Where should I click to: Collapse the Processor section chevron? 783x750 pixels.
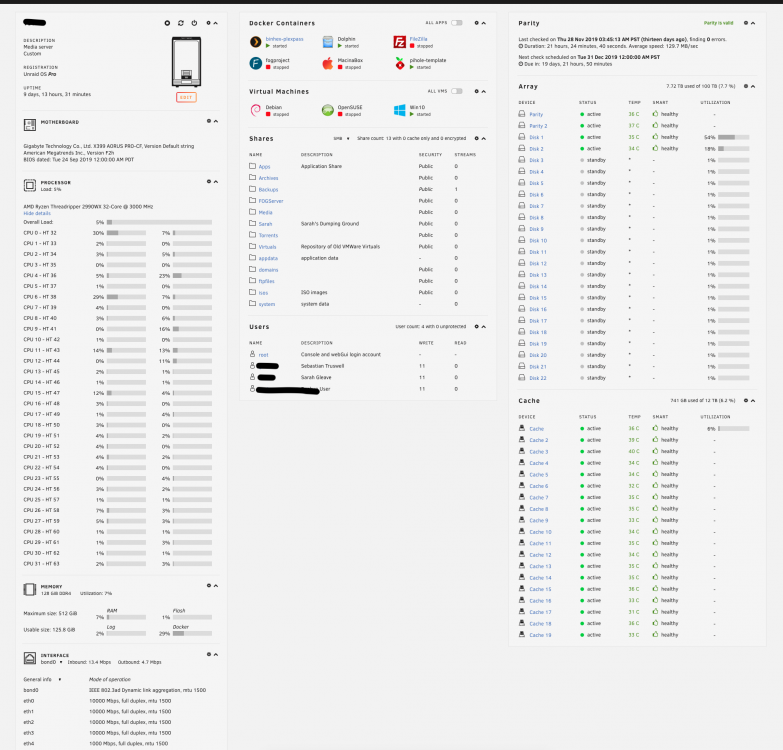pyautogui.click(x=216, y=181)
